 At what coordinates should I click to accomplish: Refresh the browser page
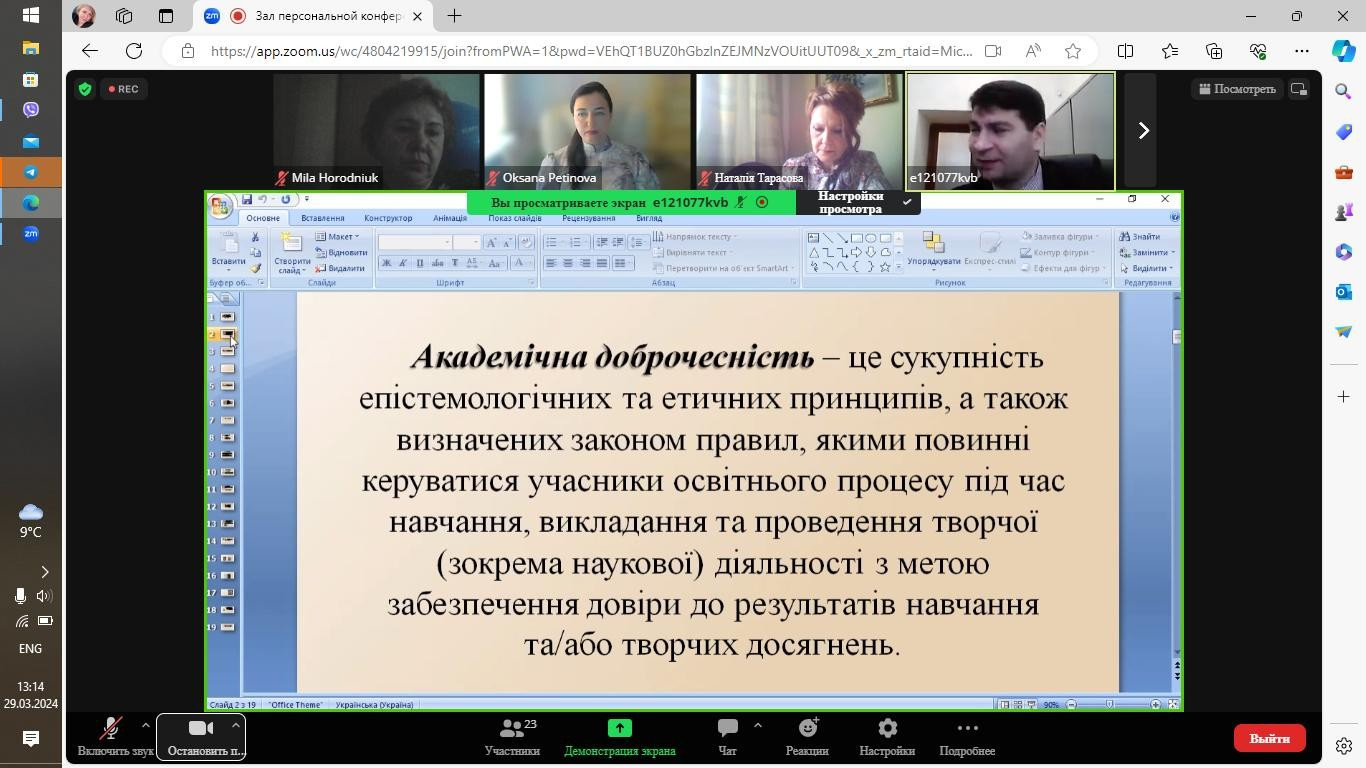[x=134, y=51]
